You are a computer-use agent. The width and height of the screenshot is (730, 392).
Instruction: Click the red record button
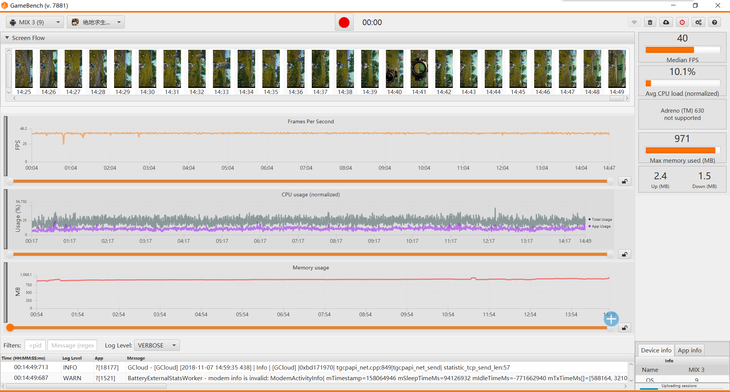tap(344, 22)
